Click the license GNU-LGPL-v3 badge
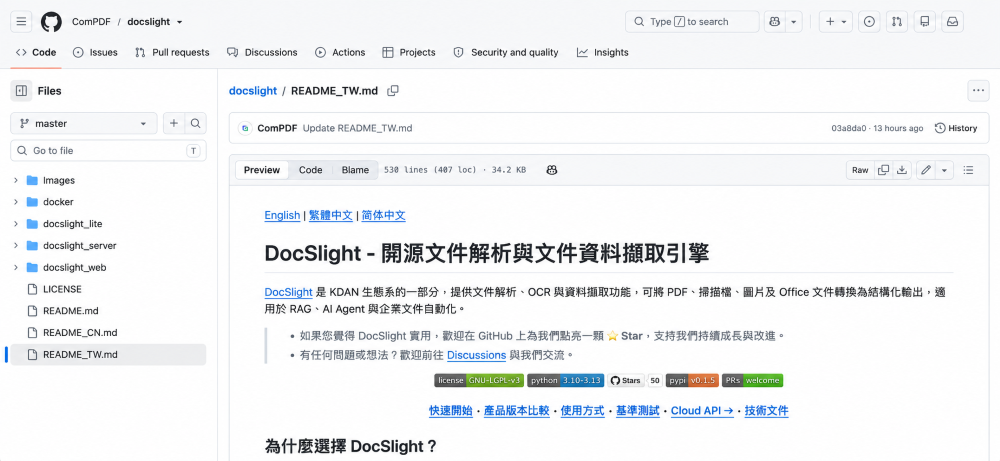 479,381
